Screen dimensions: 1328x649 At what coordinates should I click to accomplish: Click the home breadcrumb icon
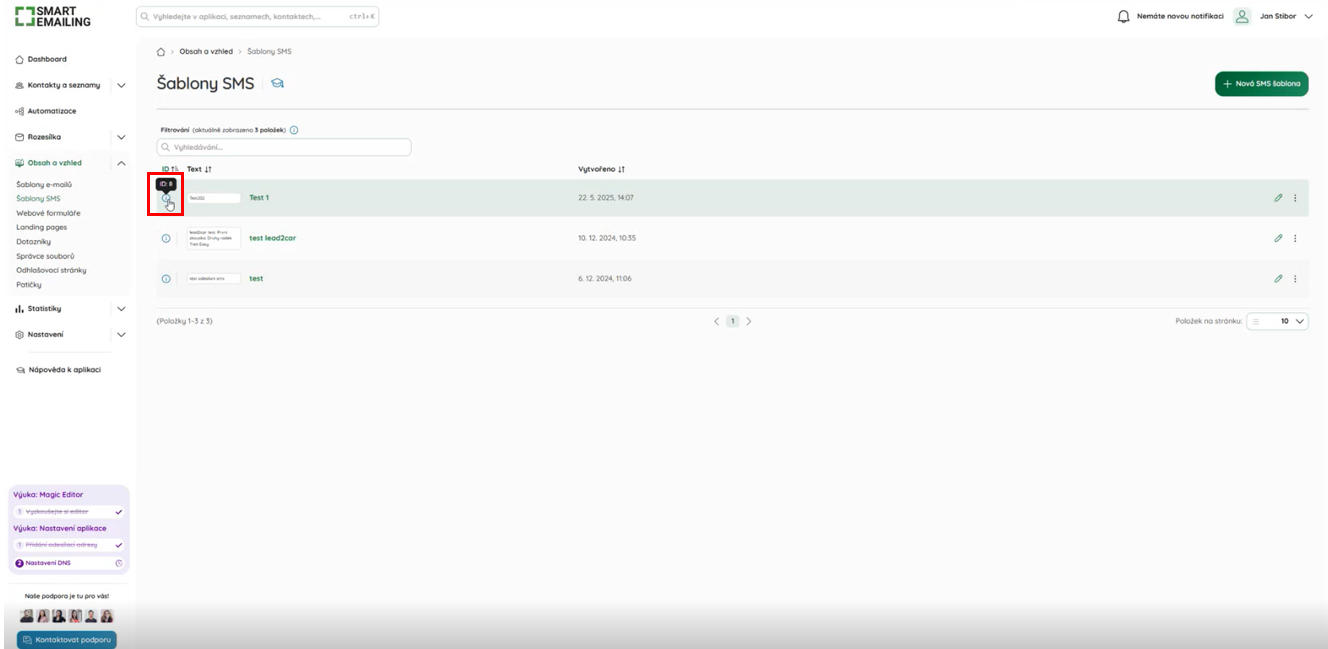click(161, 51)
